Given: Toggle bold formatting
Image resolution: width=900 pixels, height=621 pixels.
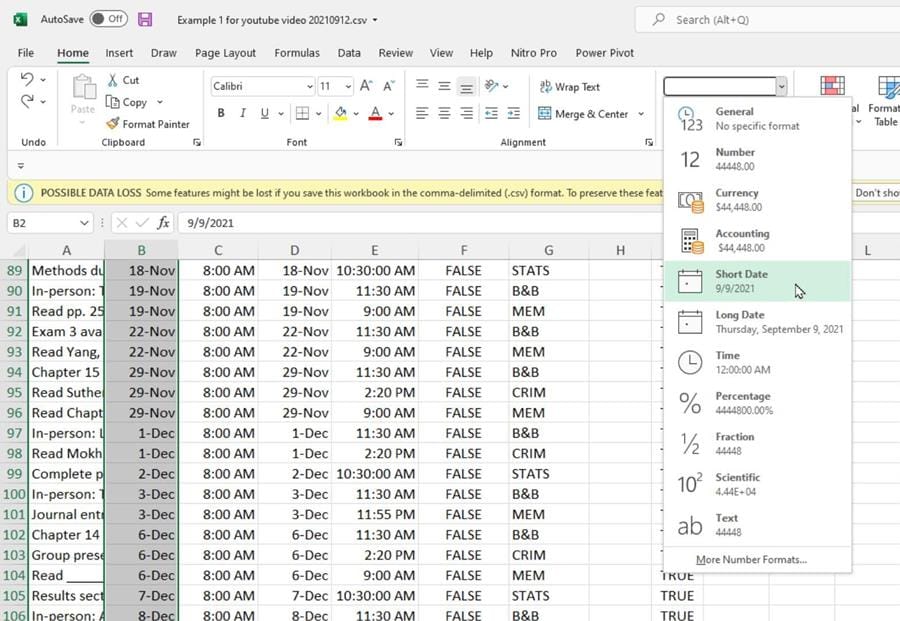Looking at the screenshot, I should [219, 113].
